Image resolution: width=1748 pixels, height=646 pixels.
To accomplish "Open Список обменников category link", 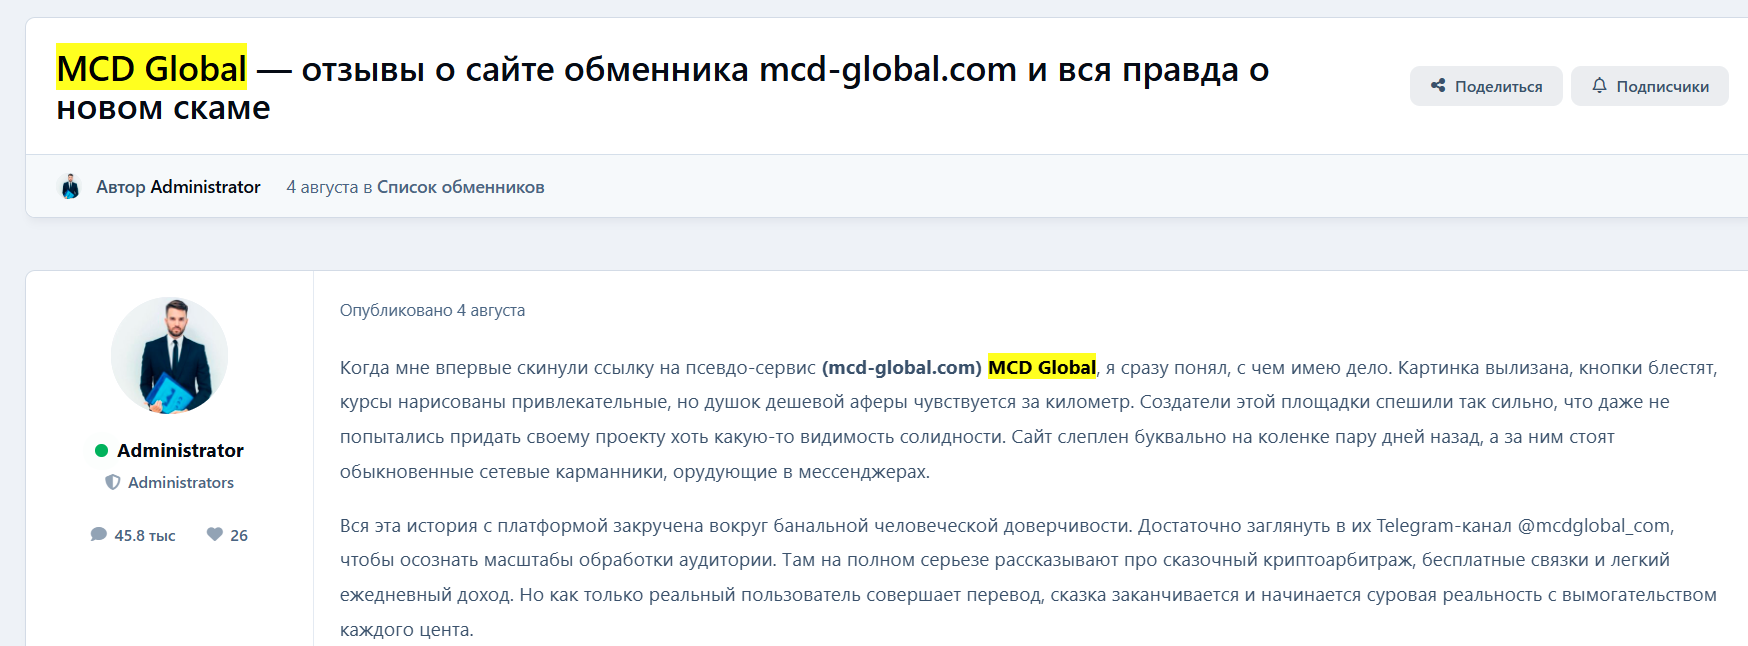I will pyautogui.click(x=460, y=187).
